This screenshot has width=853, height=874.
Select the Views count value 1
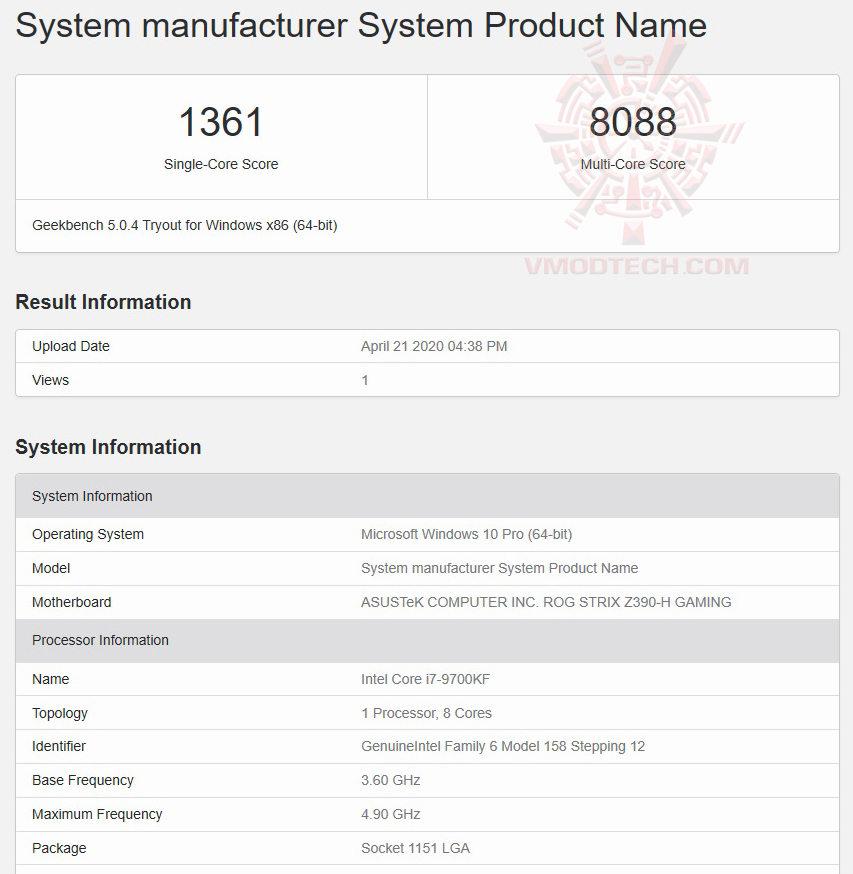pos(365,380)
